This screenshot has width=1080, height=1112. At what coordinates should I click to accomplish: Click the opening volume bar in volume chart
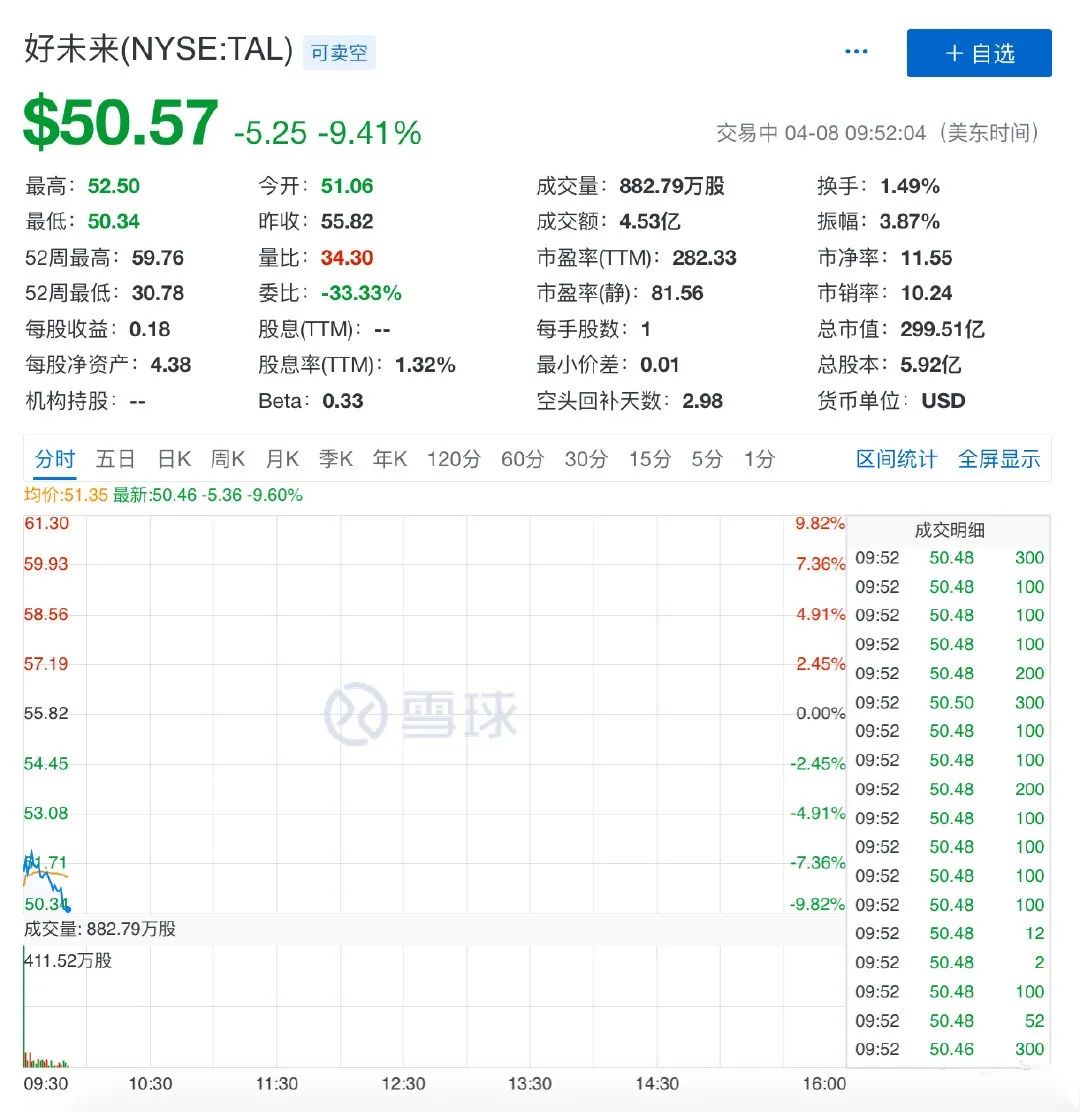click(x=25, y=1007)
